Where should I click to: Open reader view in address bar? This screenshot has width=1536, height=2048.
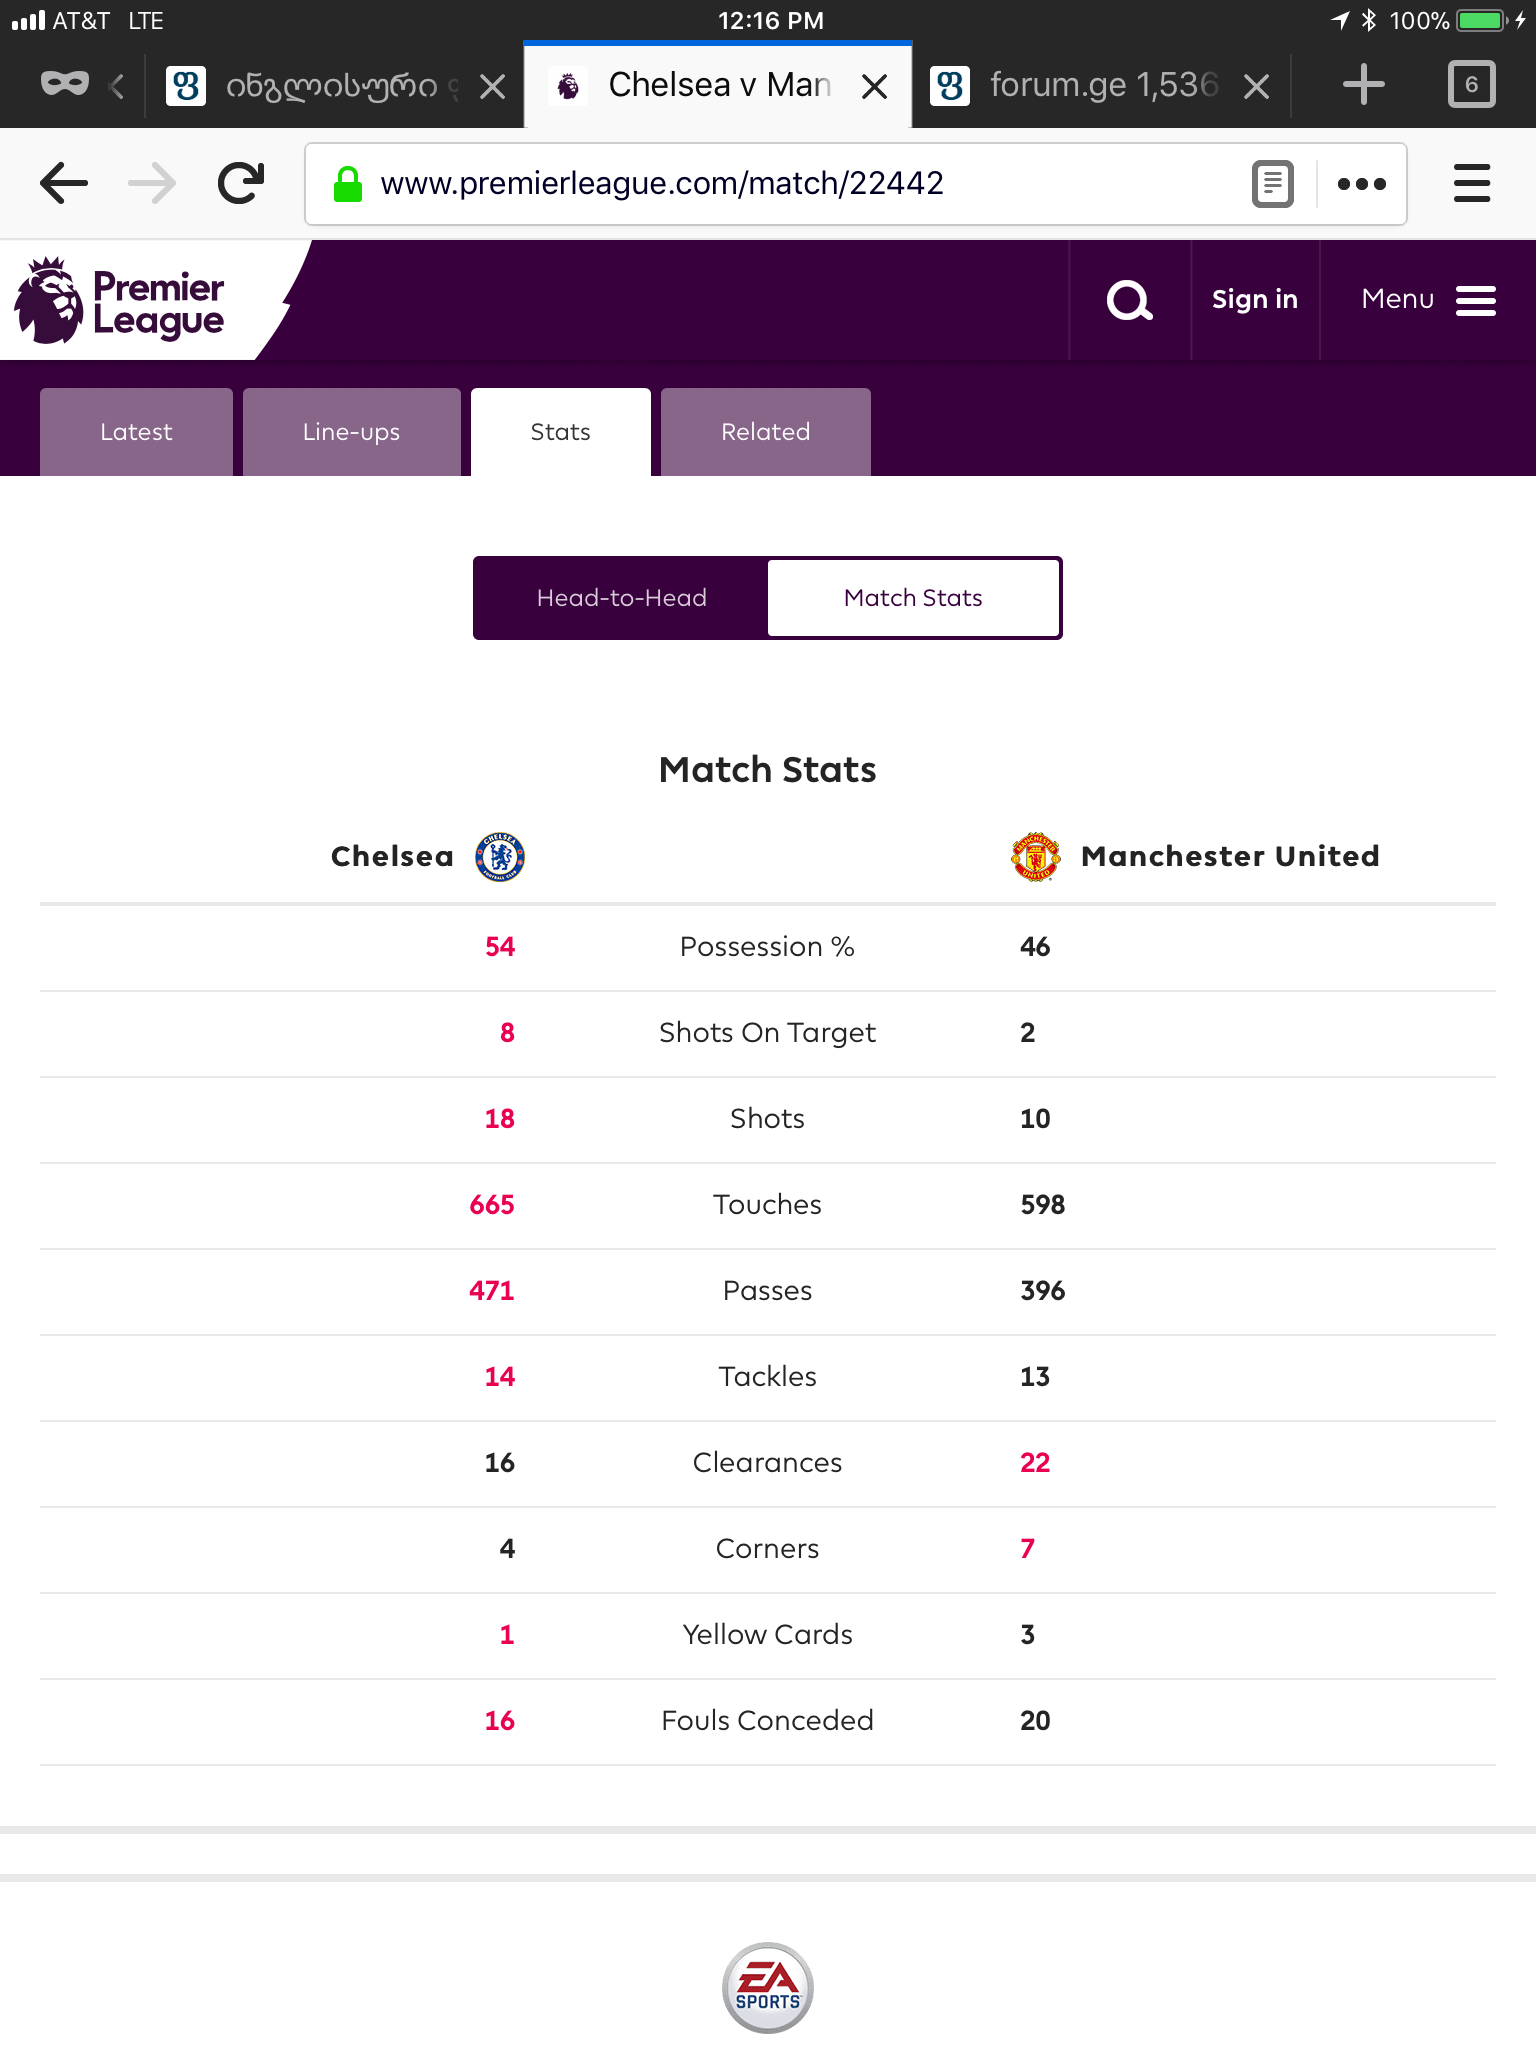click(1272, 184)
